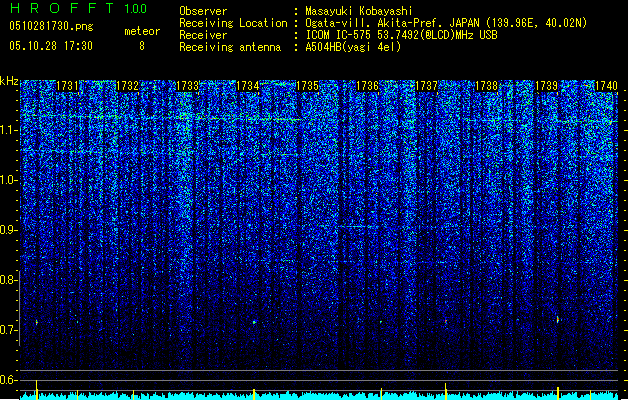This screenshot has height=400, width=629.
Task: Click observer name Masayuki Kobayashi
Action: pos(358,11)
